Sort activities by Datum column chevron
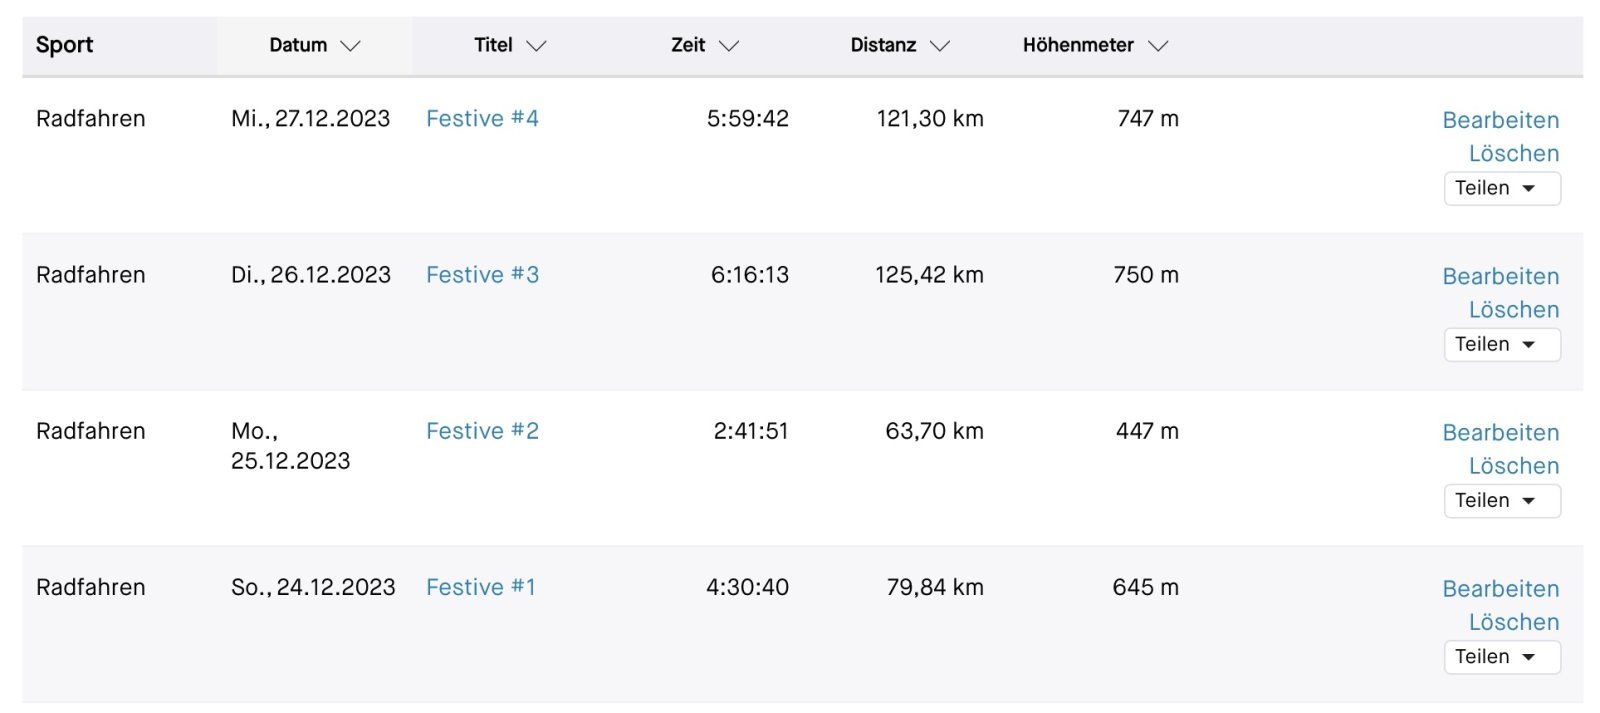Viewport: 1600px width, 713px height. (x=350, y=46)
